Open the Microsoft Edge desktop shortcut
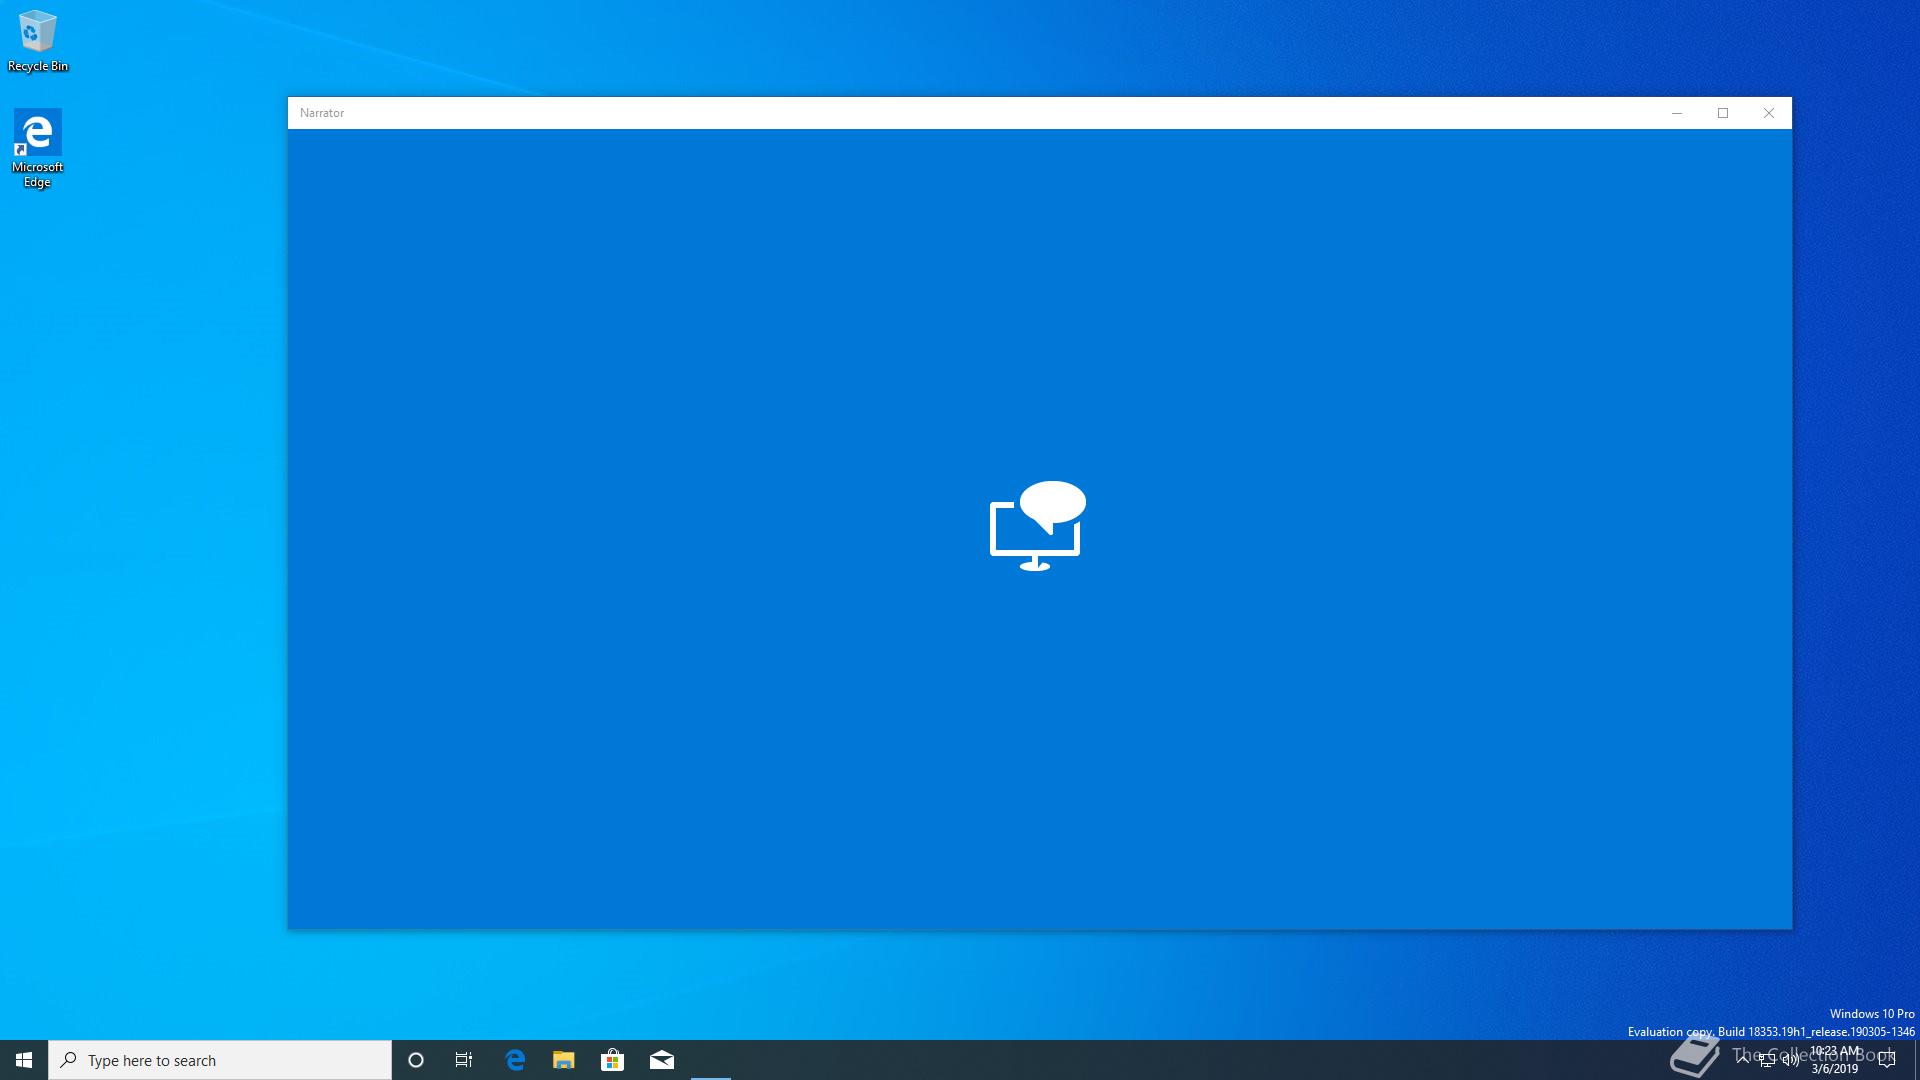Viewport: 1920px width, 1080px height. click(x=37, y=147)
